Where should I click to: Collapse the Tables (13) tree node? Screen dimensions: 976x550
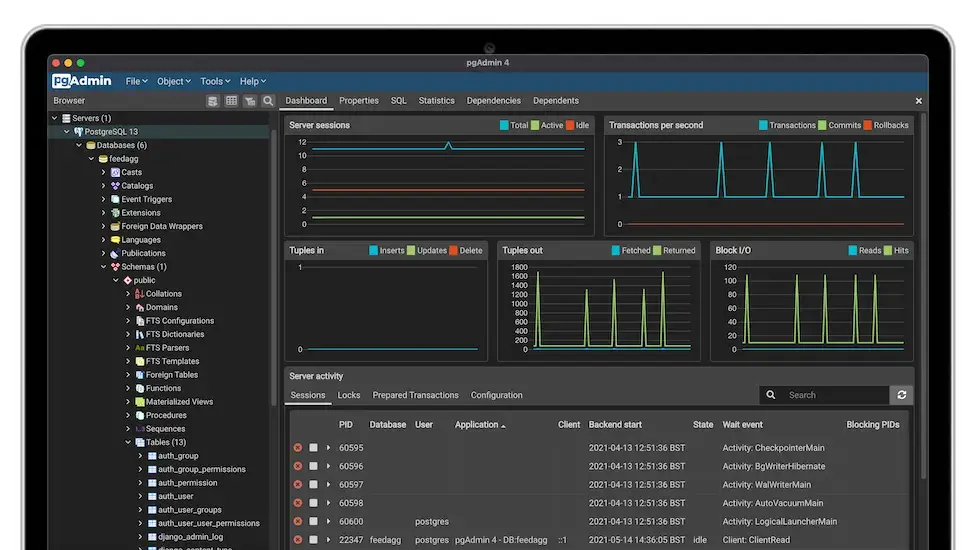click(128, 442)
